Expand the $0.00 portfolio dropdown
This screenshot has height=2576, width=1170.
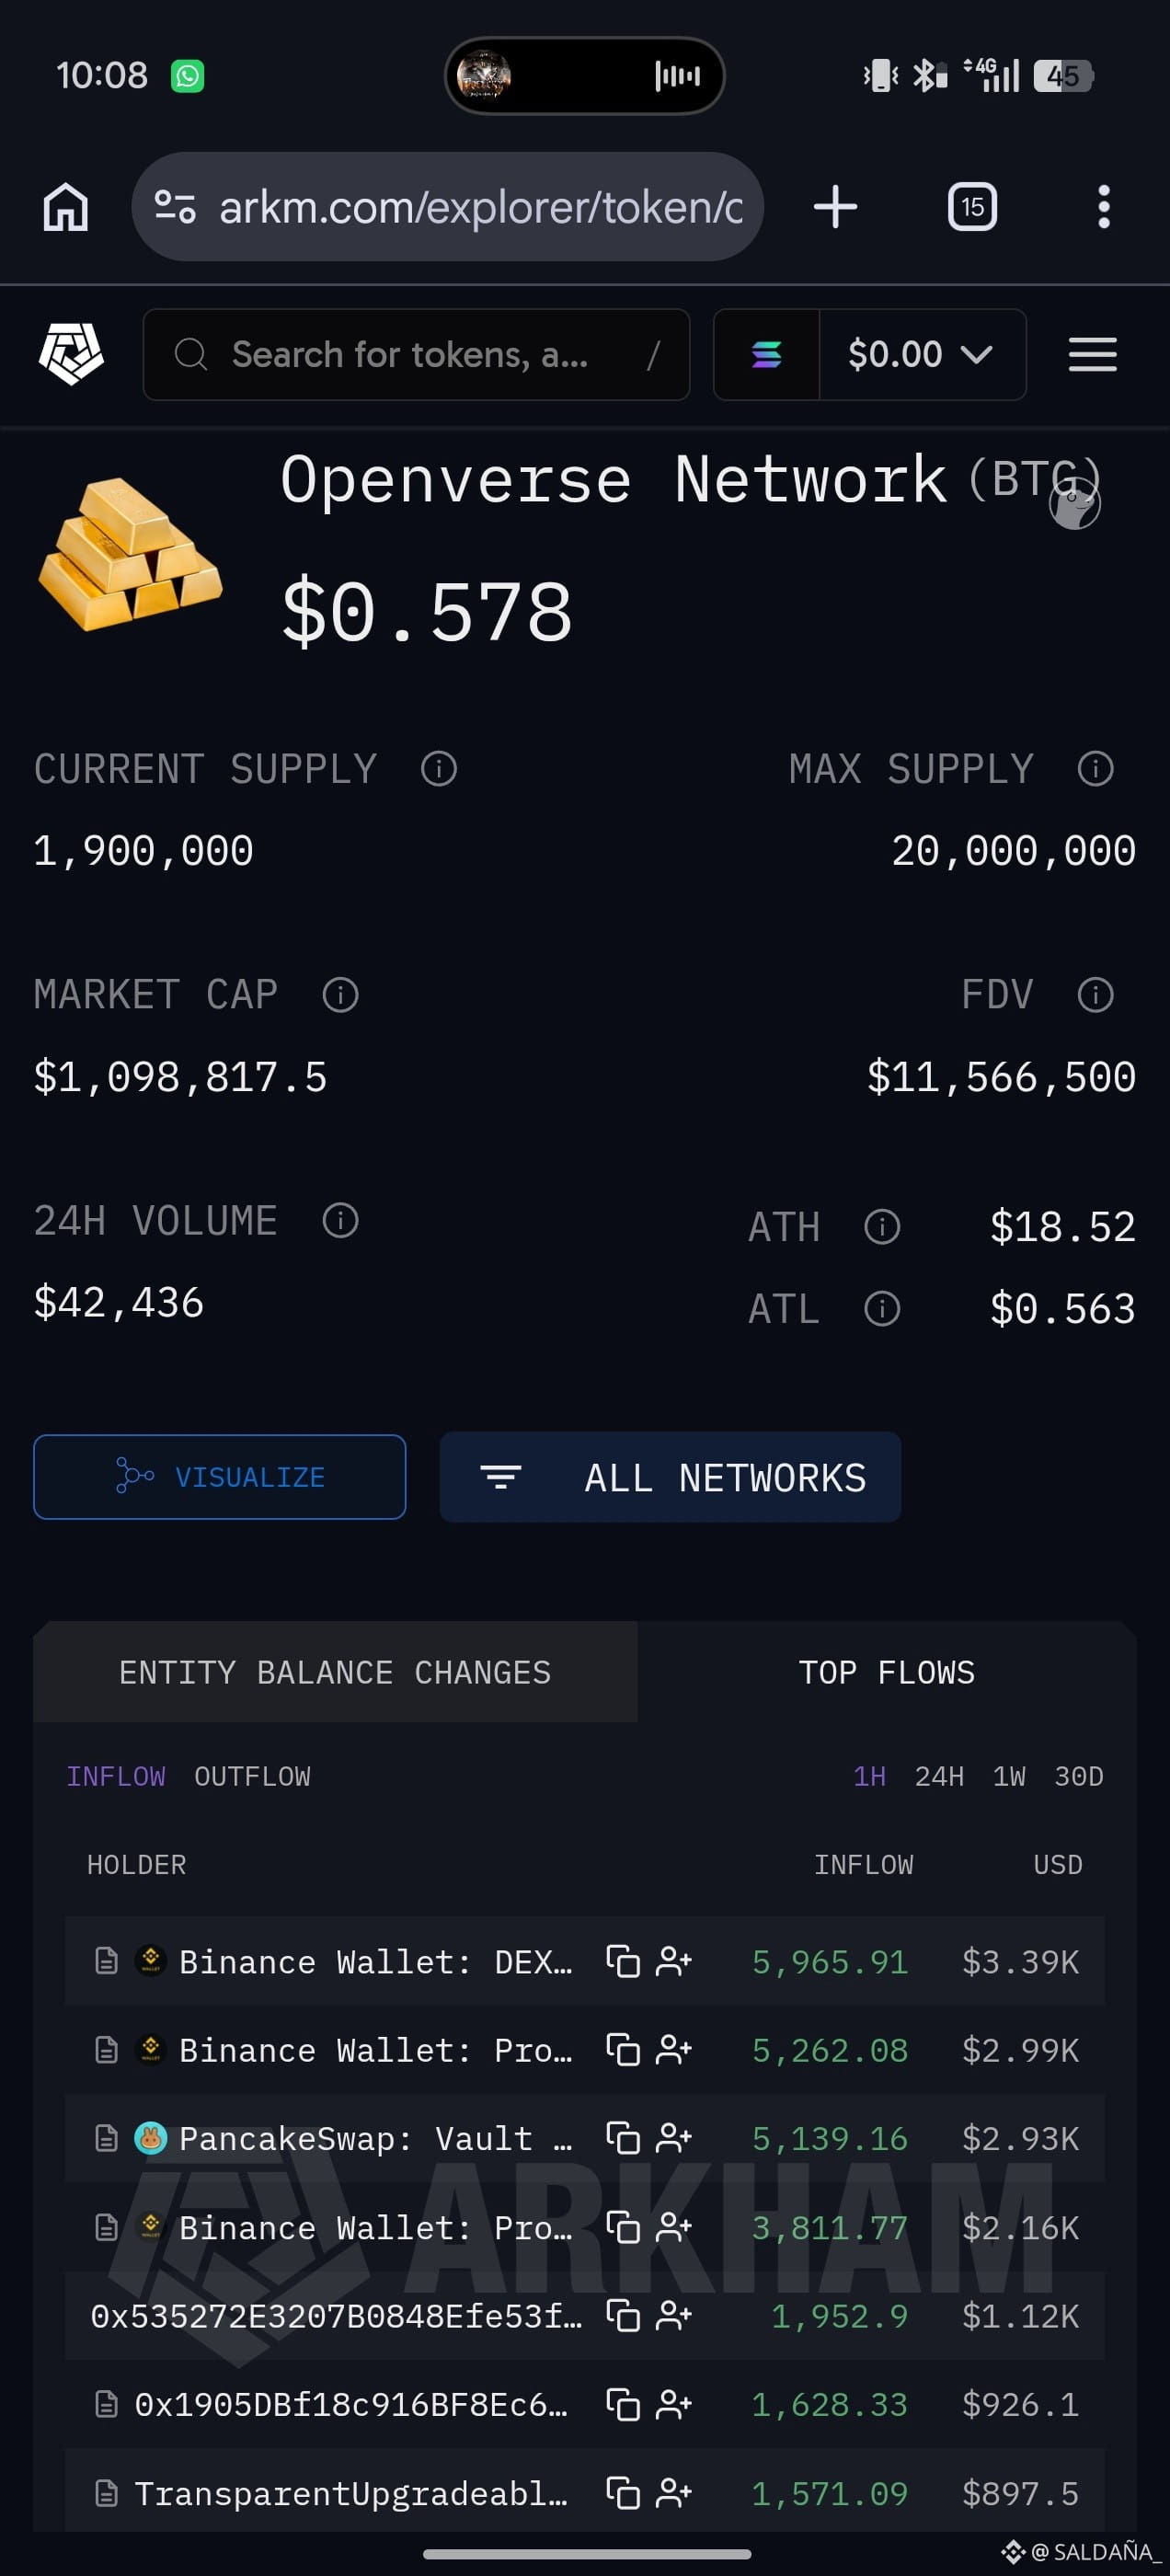click(x=921, y=354)
